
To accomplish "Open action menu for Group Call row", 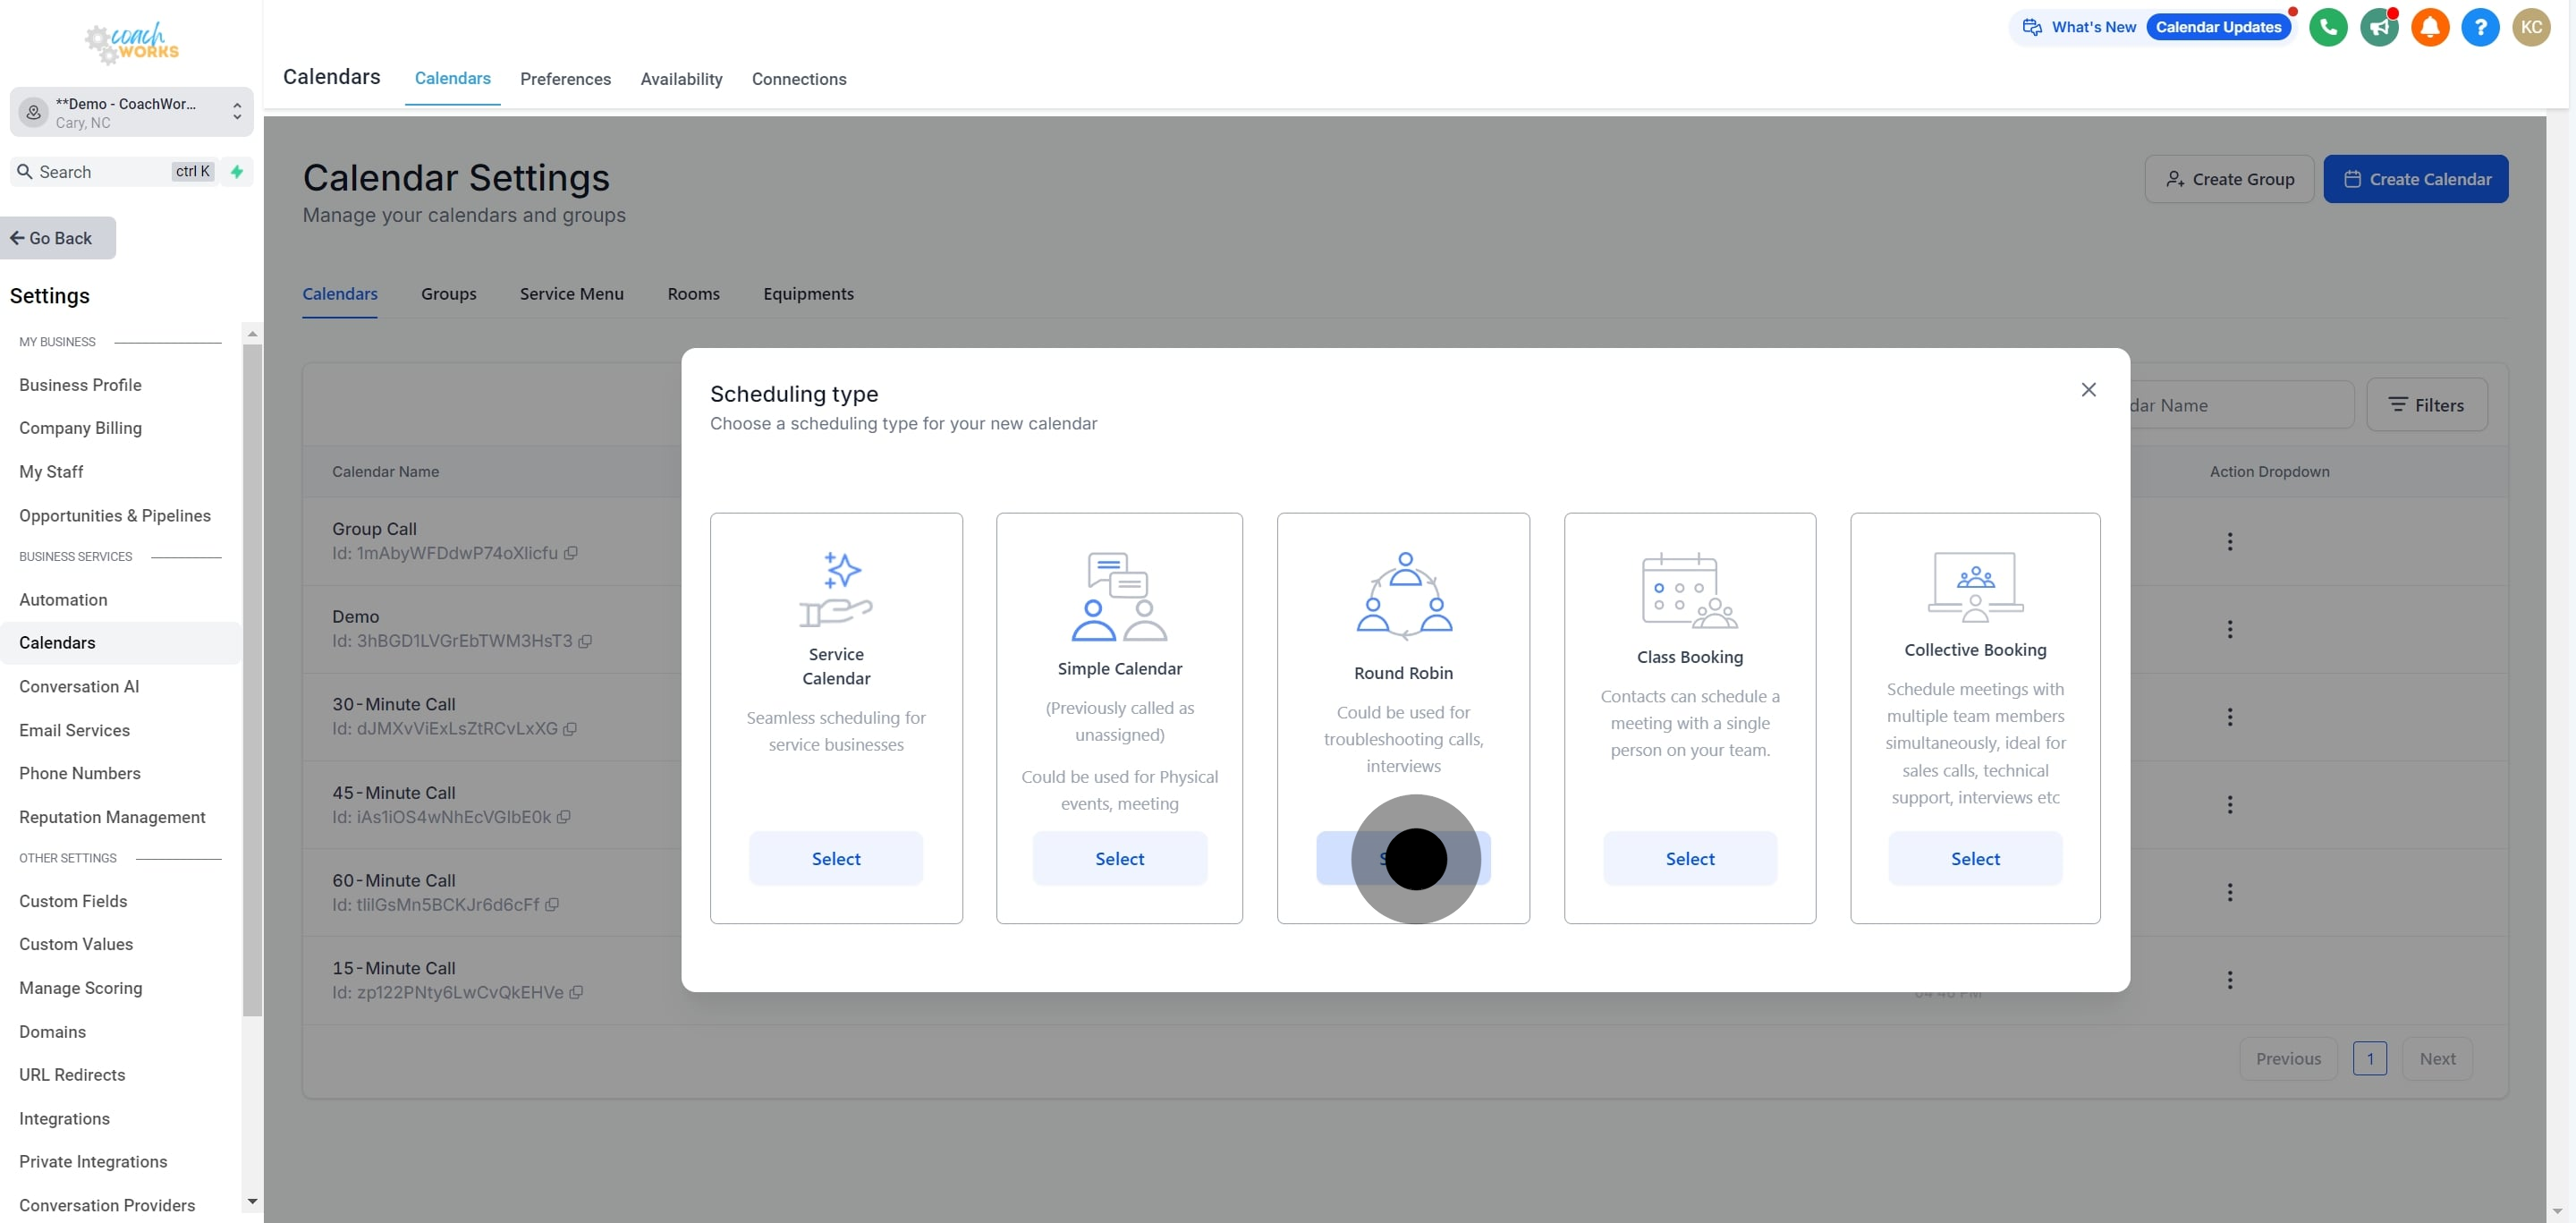I will click(2229, 541).
